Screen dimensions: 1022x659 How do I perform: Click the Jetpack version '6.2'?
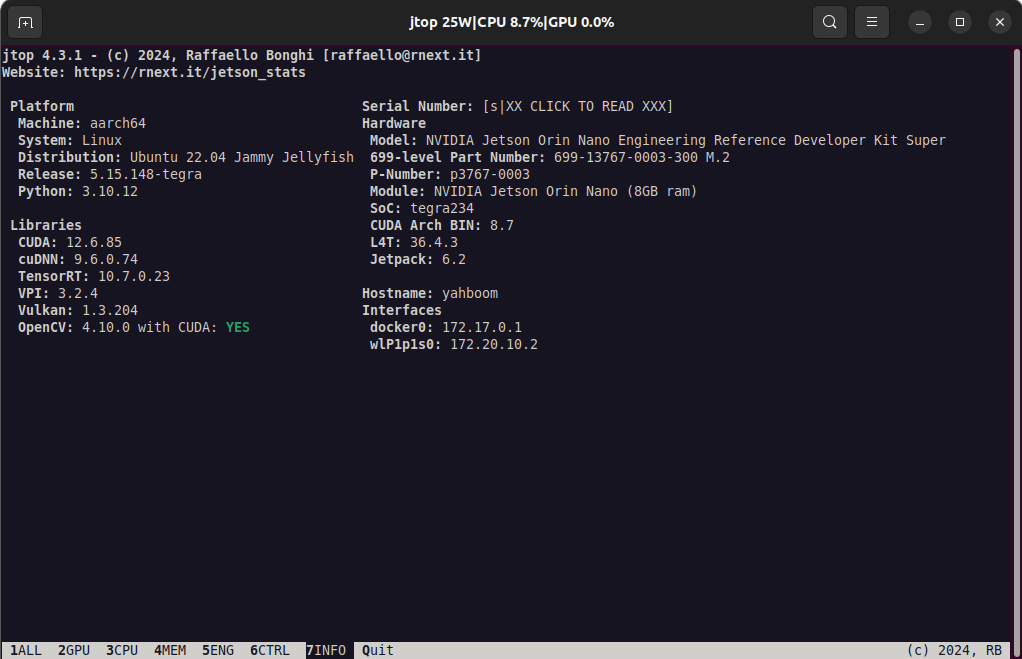click(x=454, y=259)
